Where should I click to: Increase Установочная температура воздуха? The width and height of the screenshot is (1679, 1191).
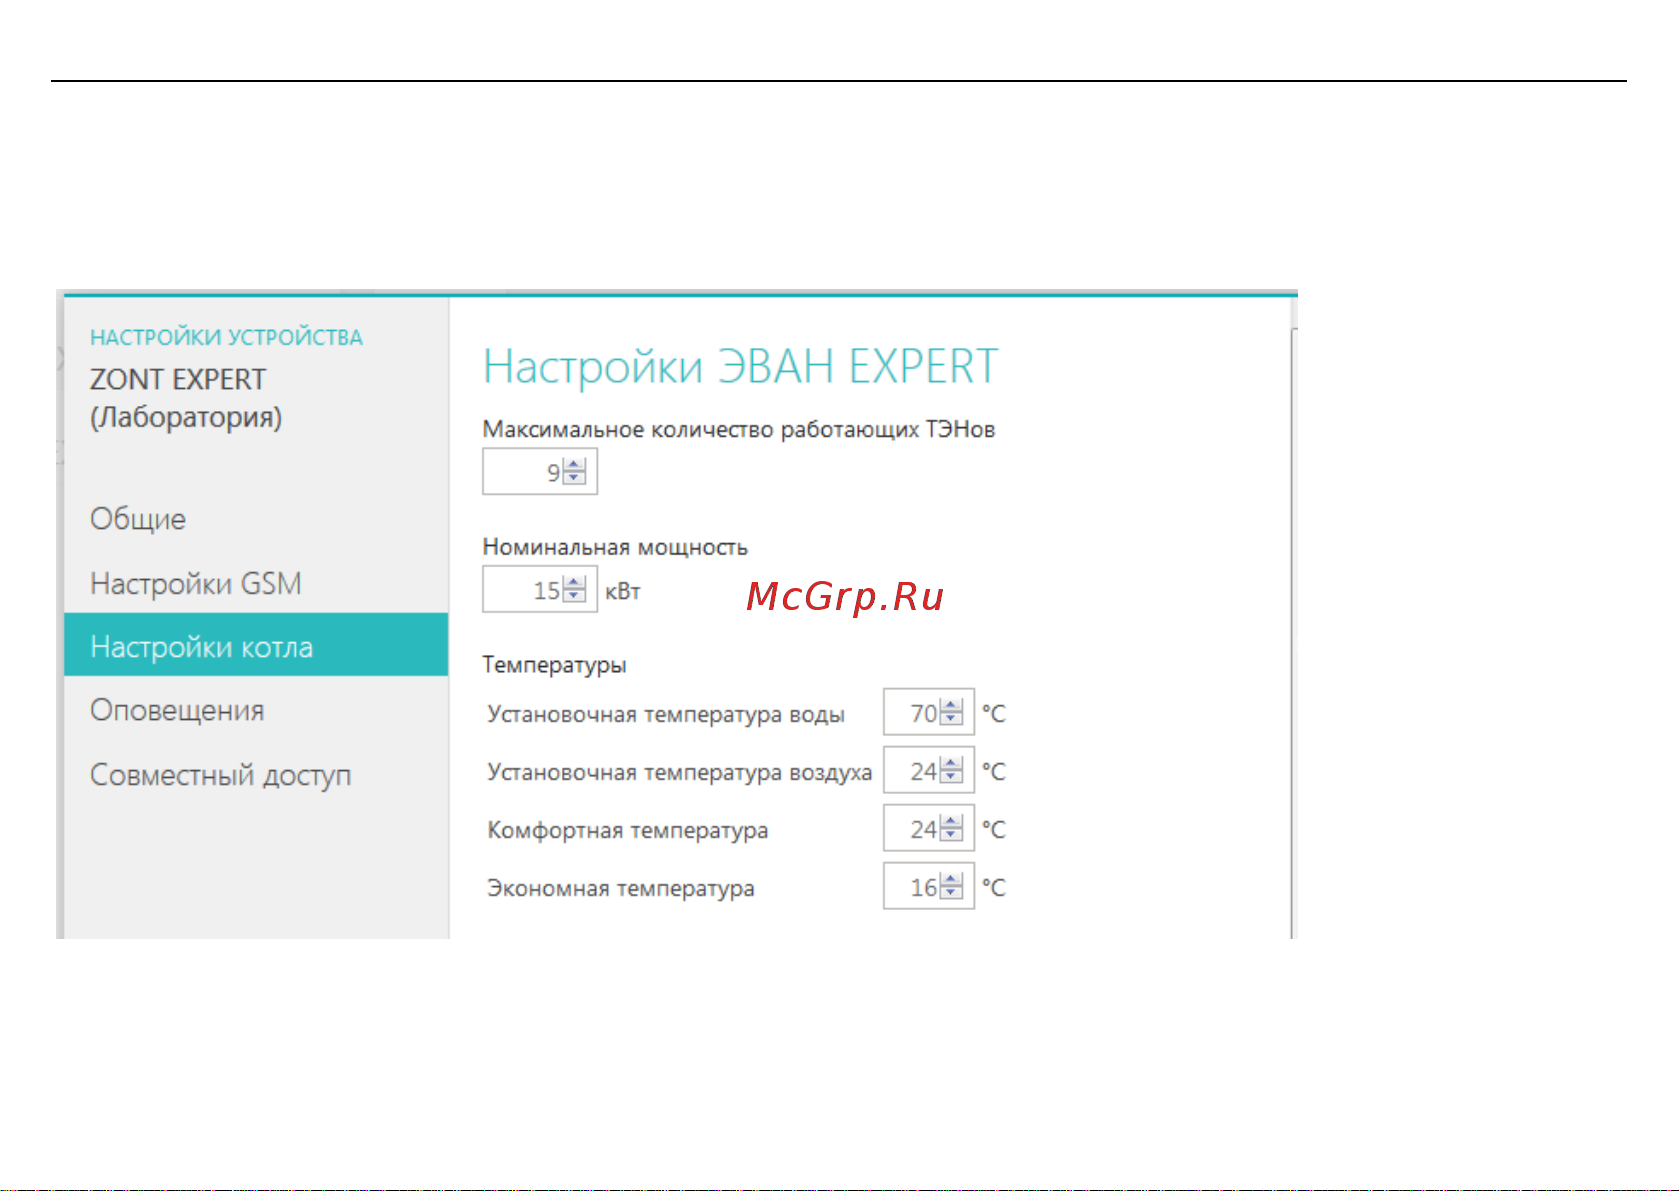click(951, 764)
